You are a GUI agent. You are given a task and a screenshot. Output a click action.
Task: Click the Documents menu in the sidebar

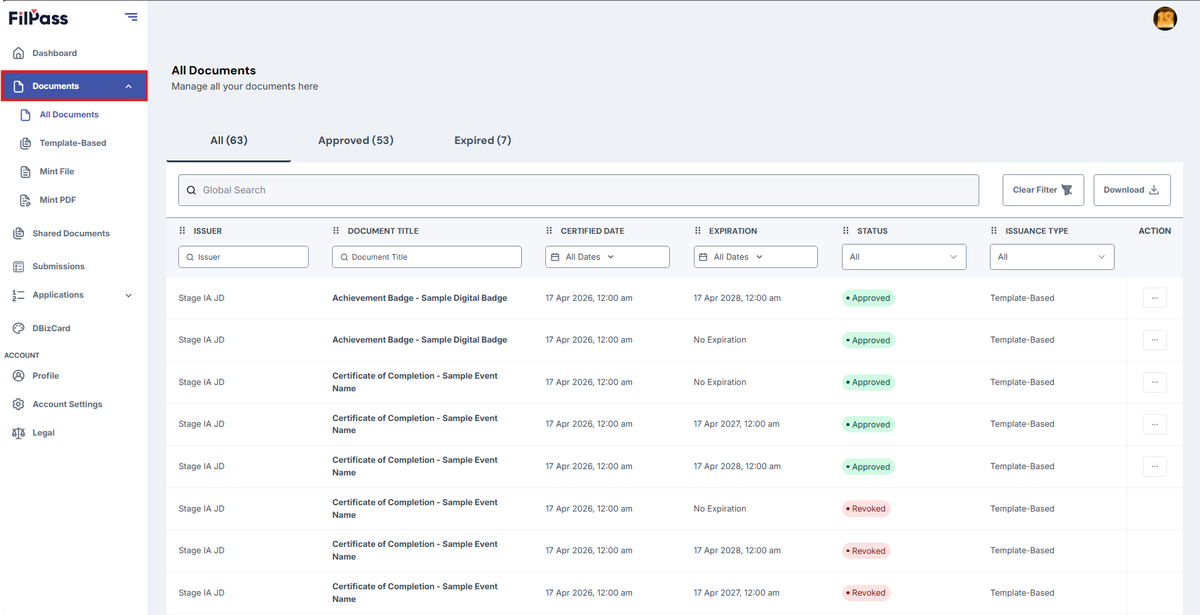[74, 86]
